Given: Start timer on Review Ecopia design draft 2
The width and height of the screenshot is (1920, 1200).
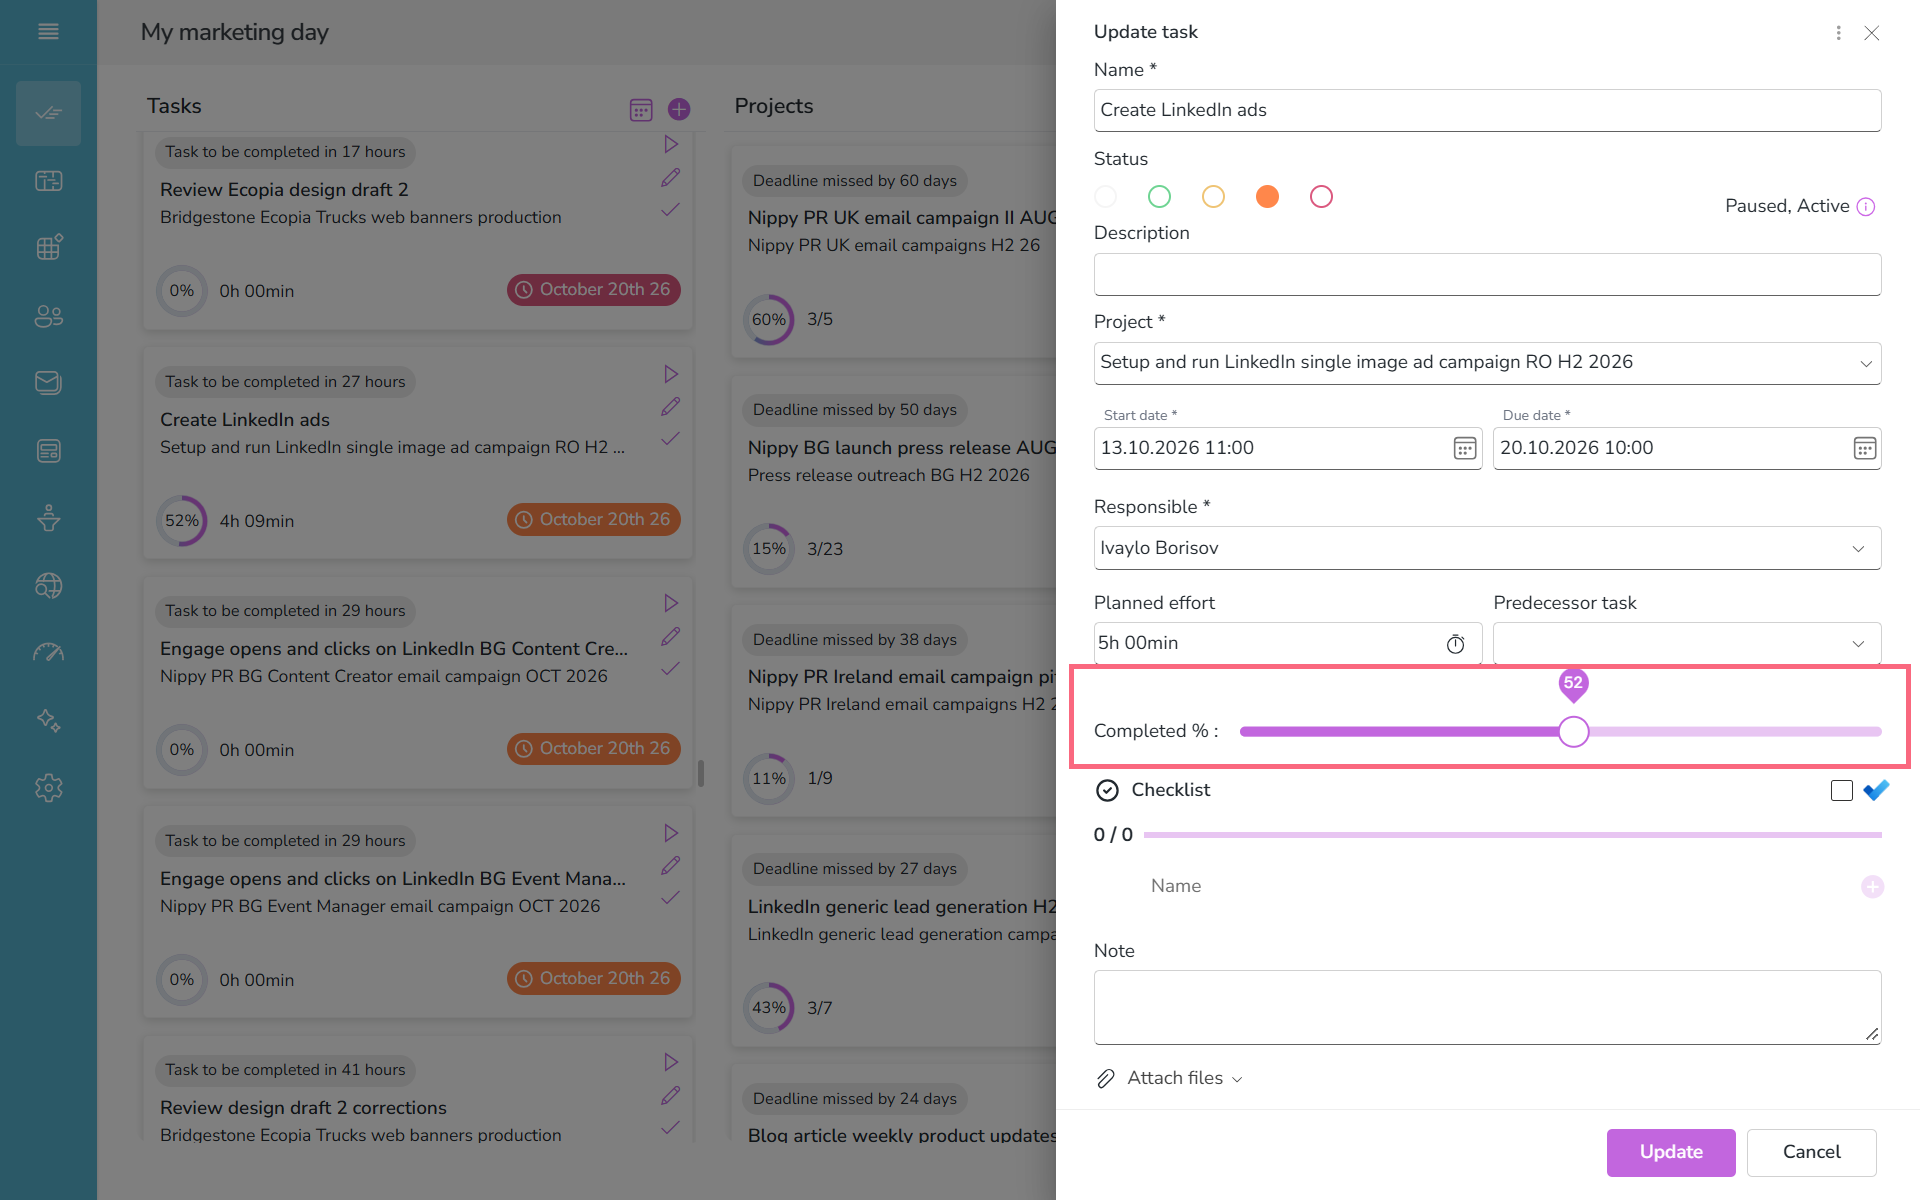Looking at the screenshot, I should [671, 145].
